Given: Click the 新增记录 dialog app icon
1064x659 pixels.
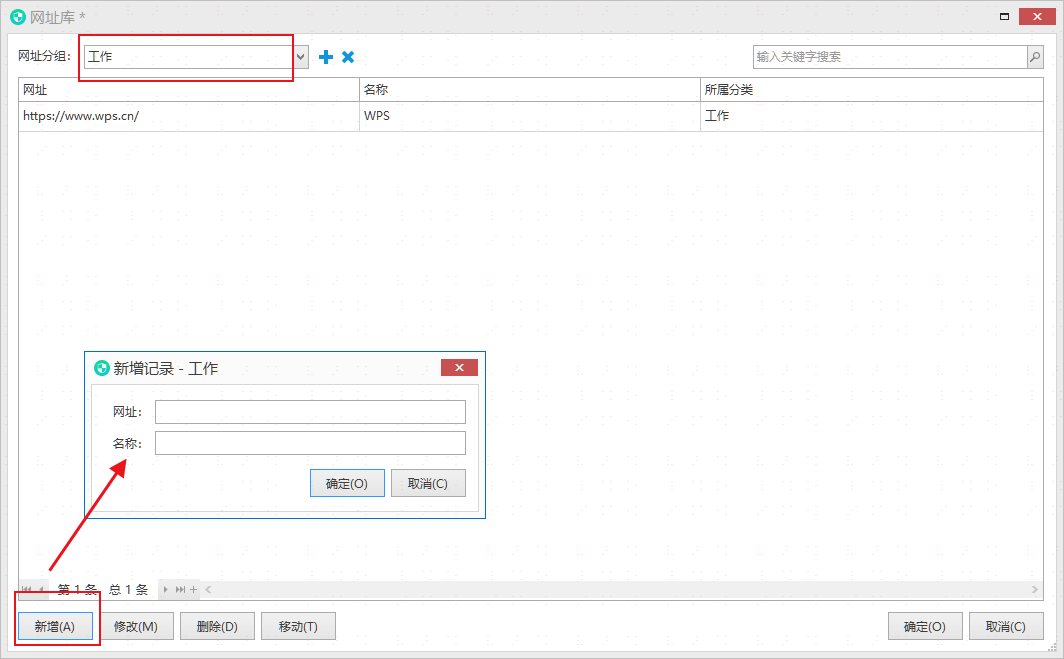Looking at the screenshot, I should coord(102,369).
